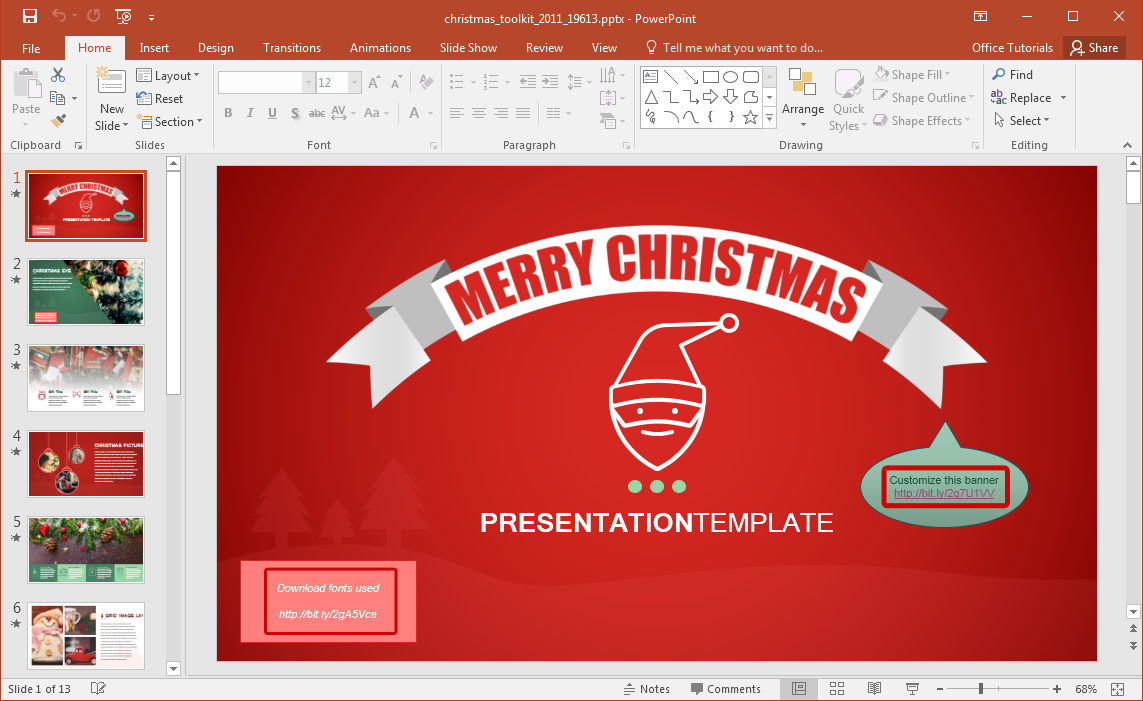Viewport: 1143px width, 701px height.
Task: Start the Slide Show from status bar
Action: [912, 689]
